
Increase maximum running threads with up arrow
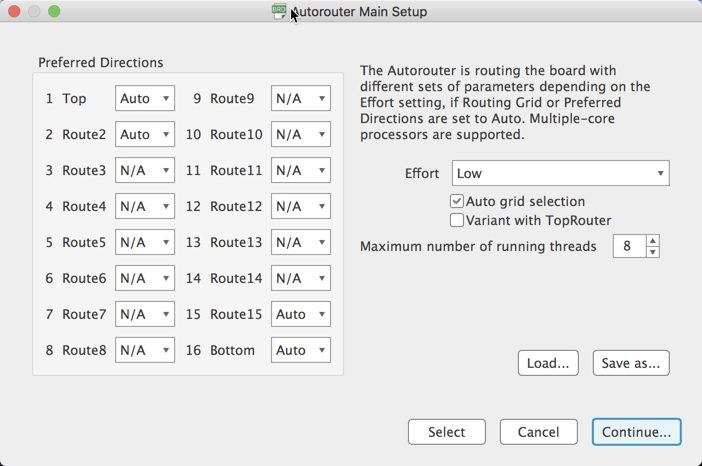click(x=653, y=241)
